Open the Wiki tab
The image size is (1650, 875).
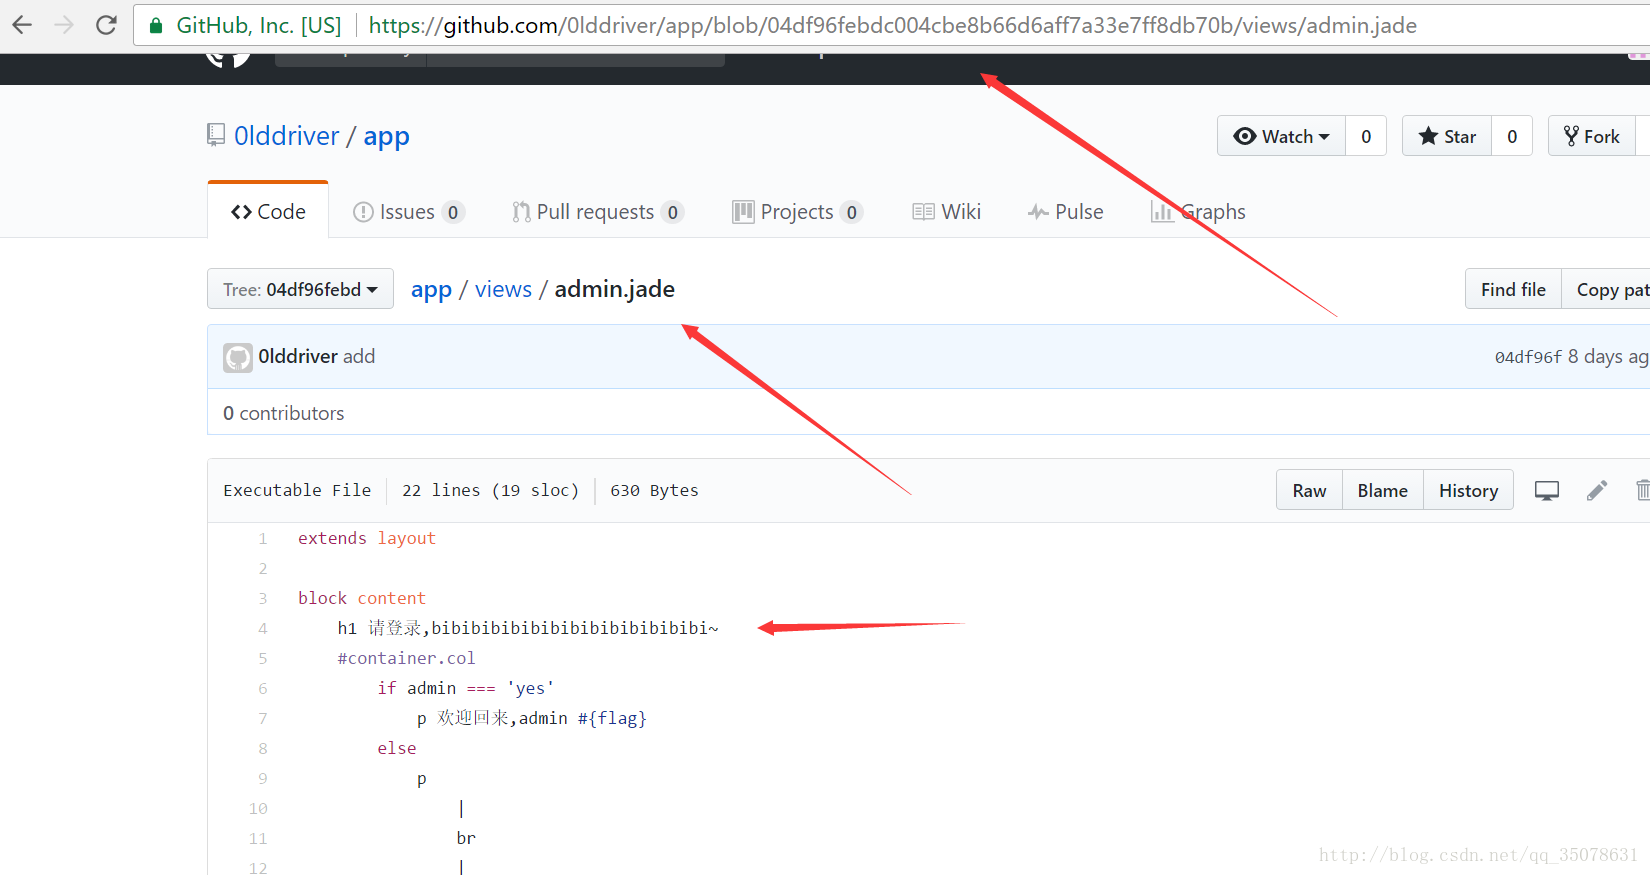(x=946, y=212)
